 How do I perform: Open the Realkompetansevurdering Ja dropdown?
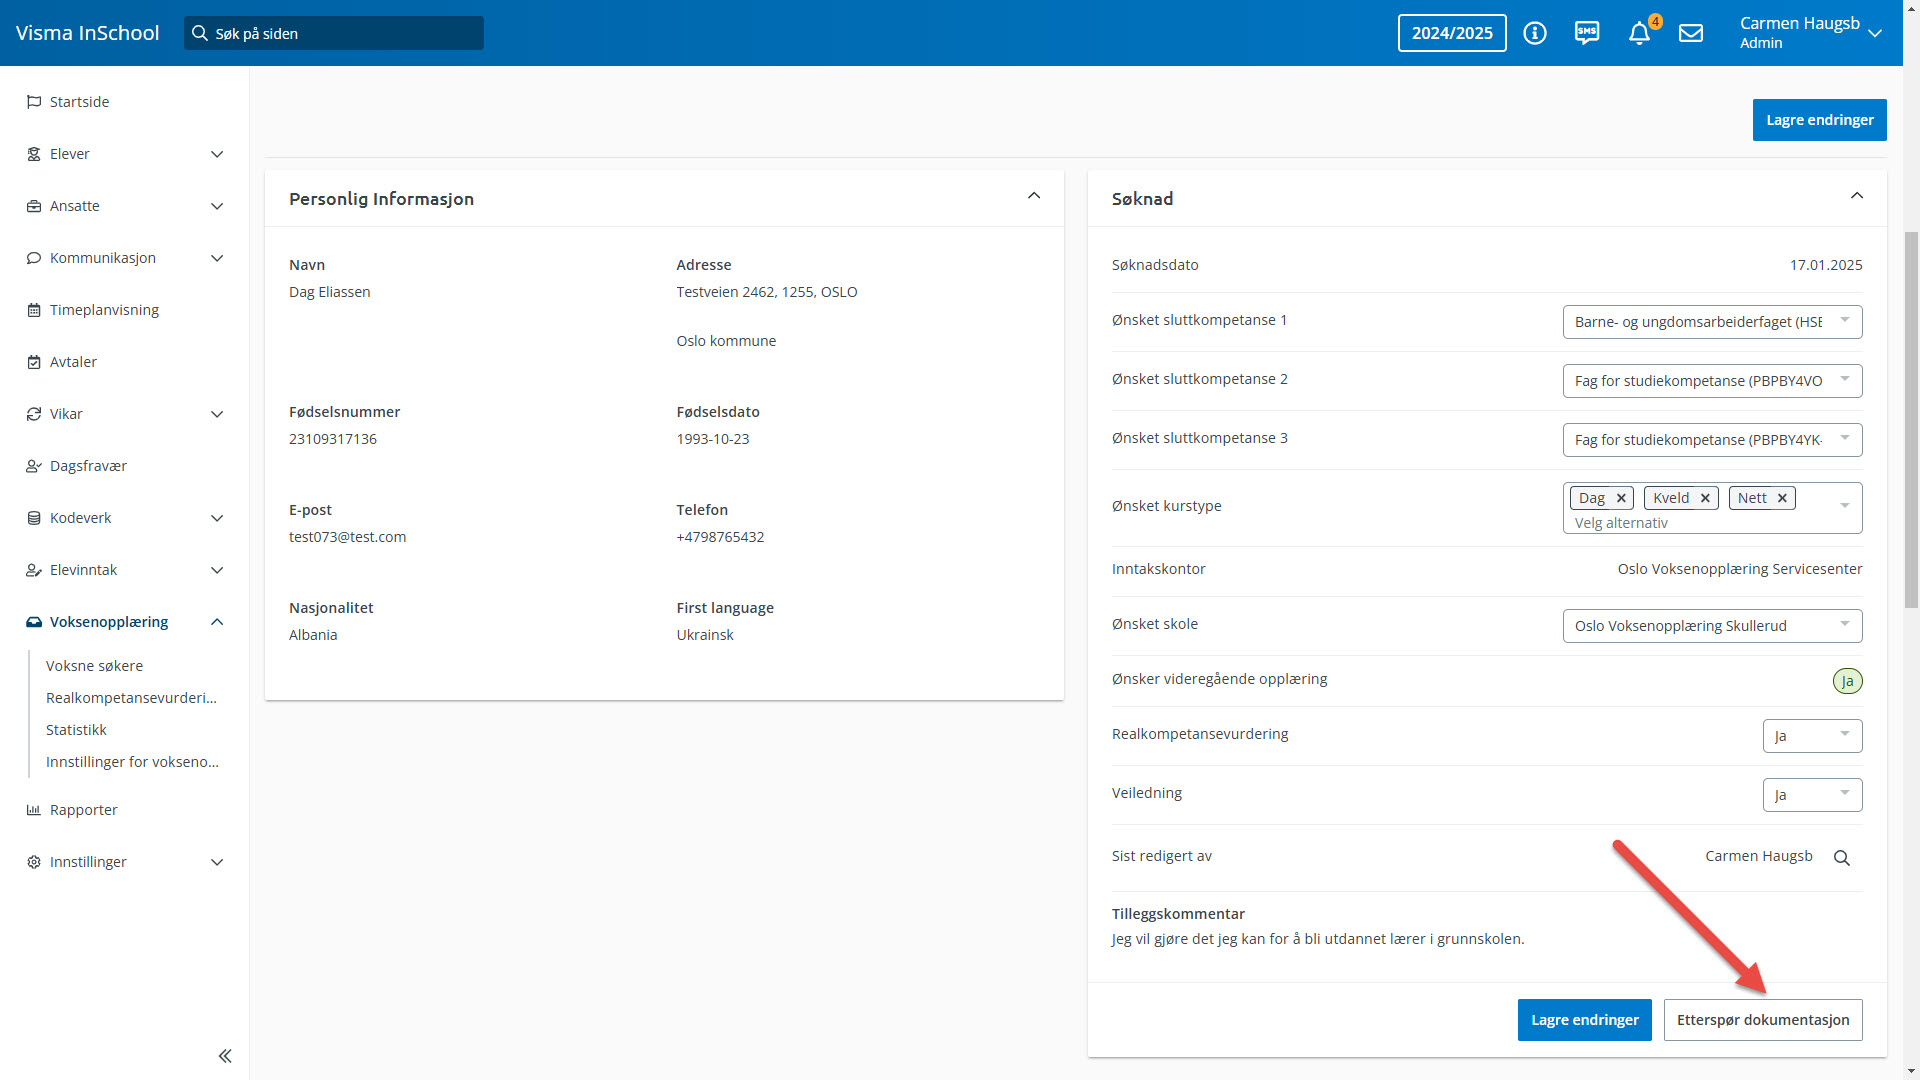pyautogui.click(x=1812, y=736)
